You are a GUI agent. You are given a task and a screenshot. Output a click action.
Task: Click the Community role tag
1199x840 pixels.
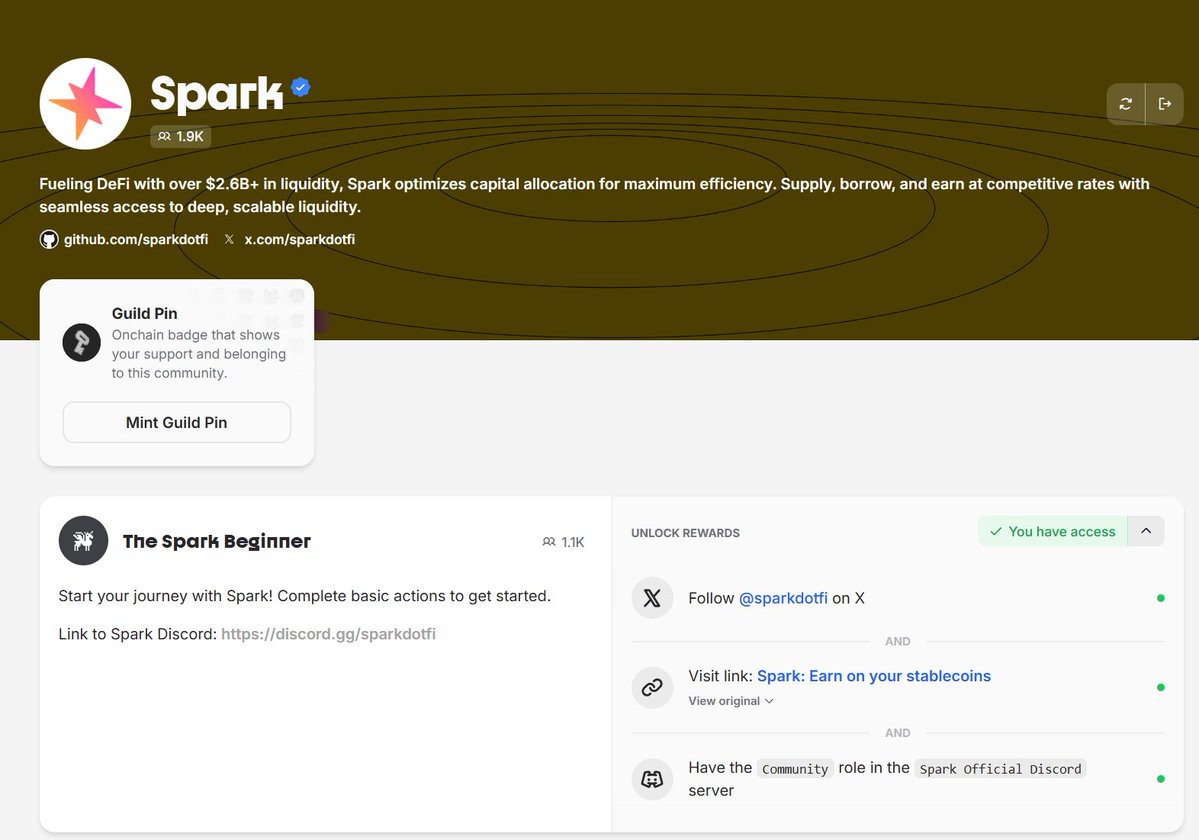point(795,769)
